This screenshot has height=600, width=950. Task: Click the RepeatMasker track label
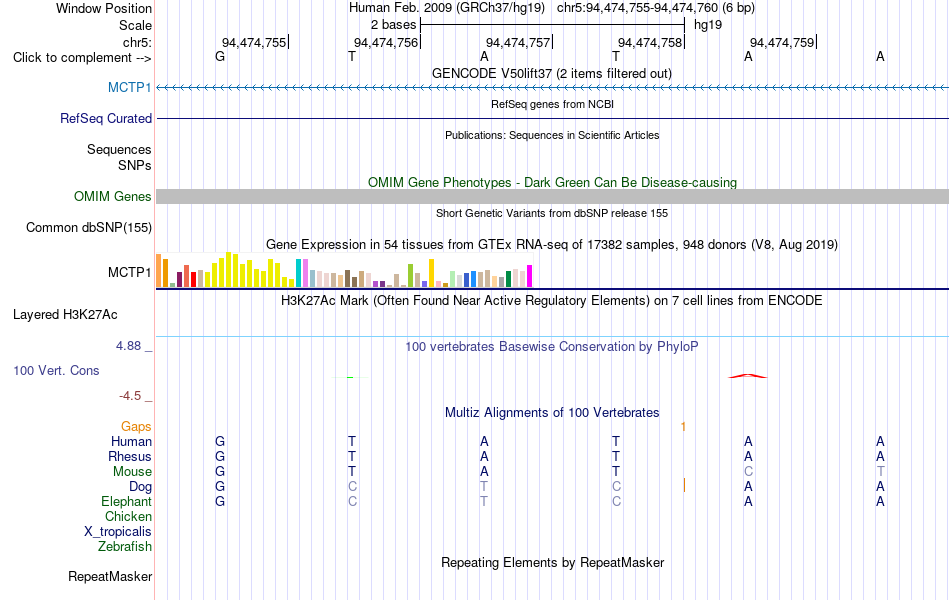(x=110, y=576)
